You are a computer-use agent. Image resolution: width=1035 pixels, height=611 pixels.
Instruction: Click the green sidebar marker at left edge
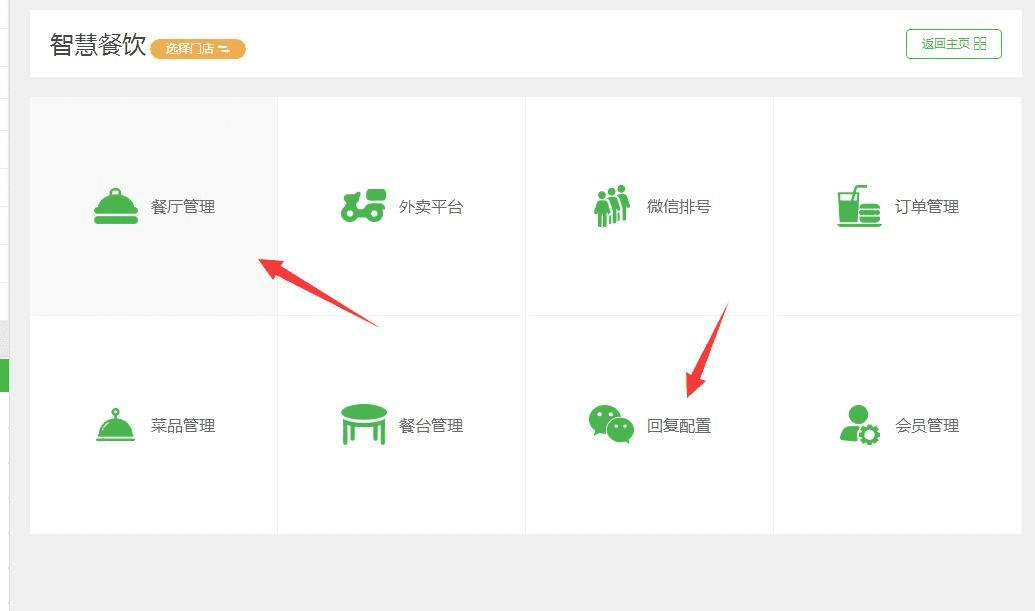(4, 375)
